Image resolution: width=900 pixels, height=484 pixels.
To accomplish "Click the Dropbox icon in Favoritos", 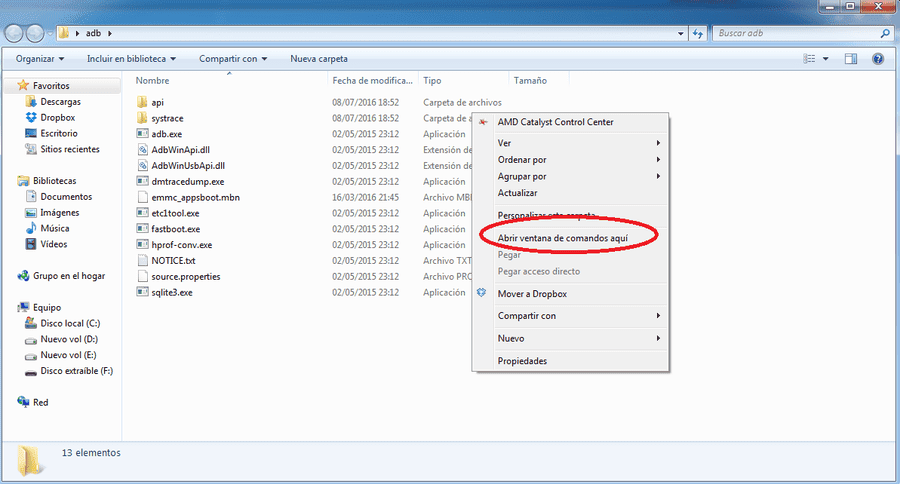I will tap(31, 117).
